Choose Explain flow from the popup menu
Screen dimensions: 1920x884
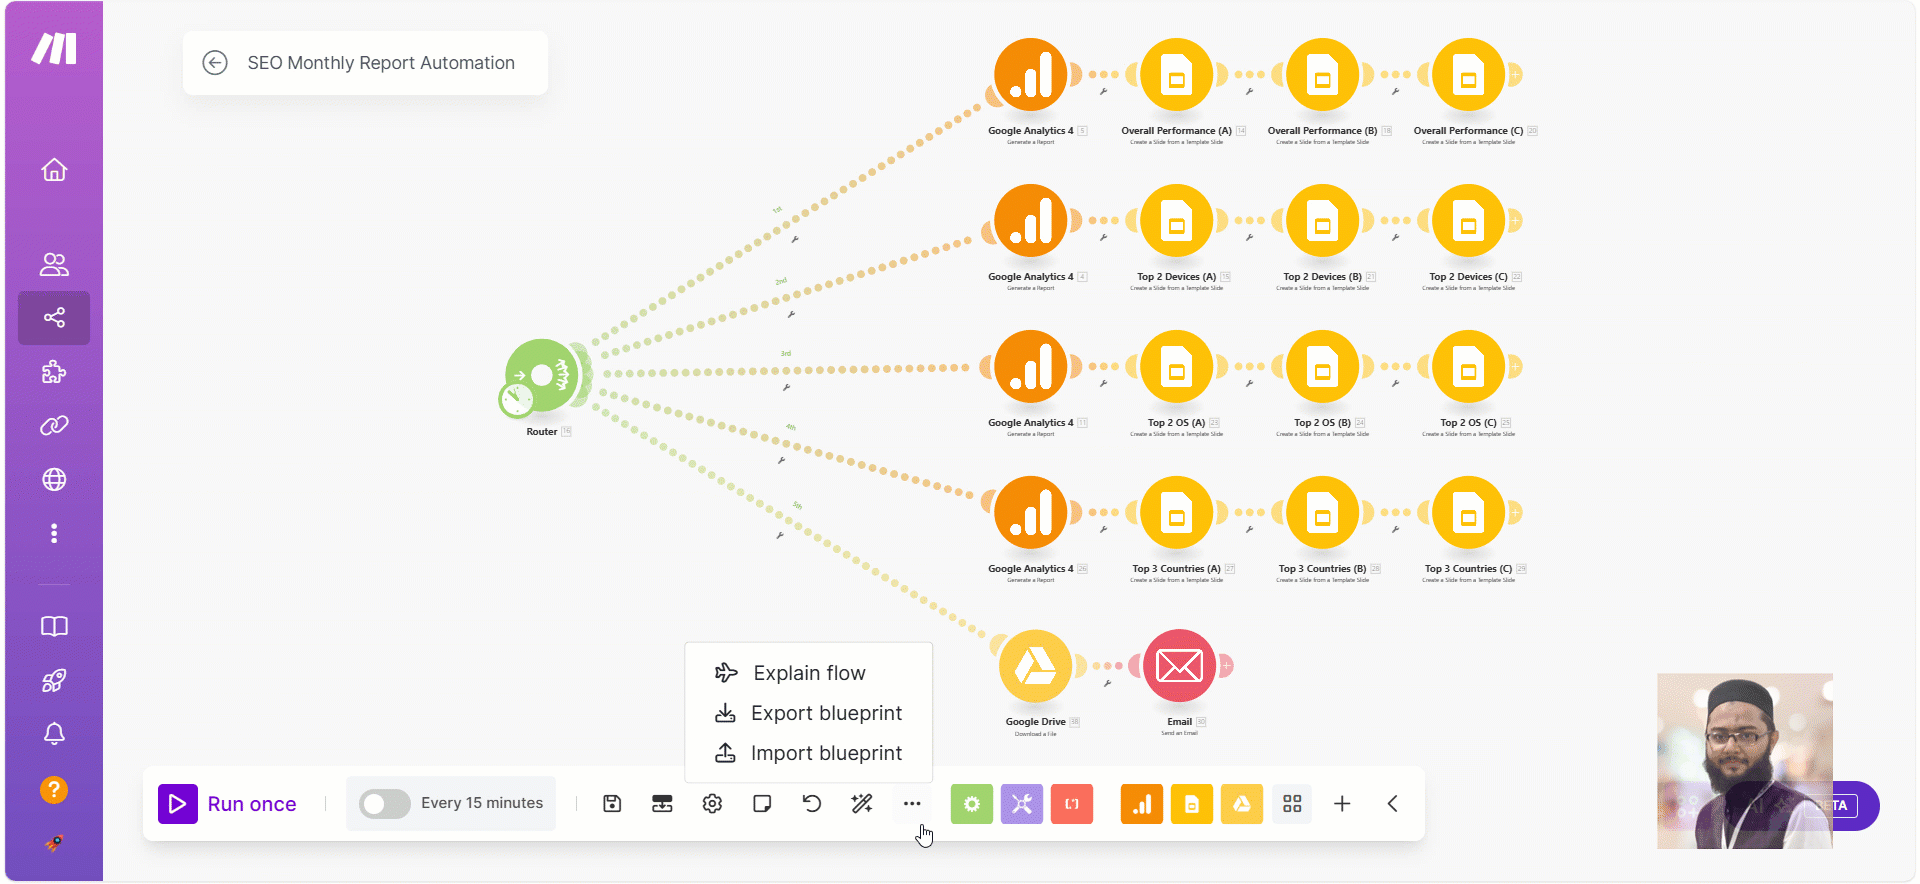tap(809, 673)
